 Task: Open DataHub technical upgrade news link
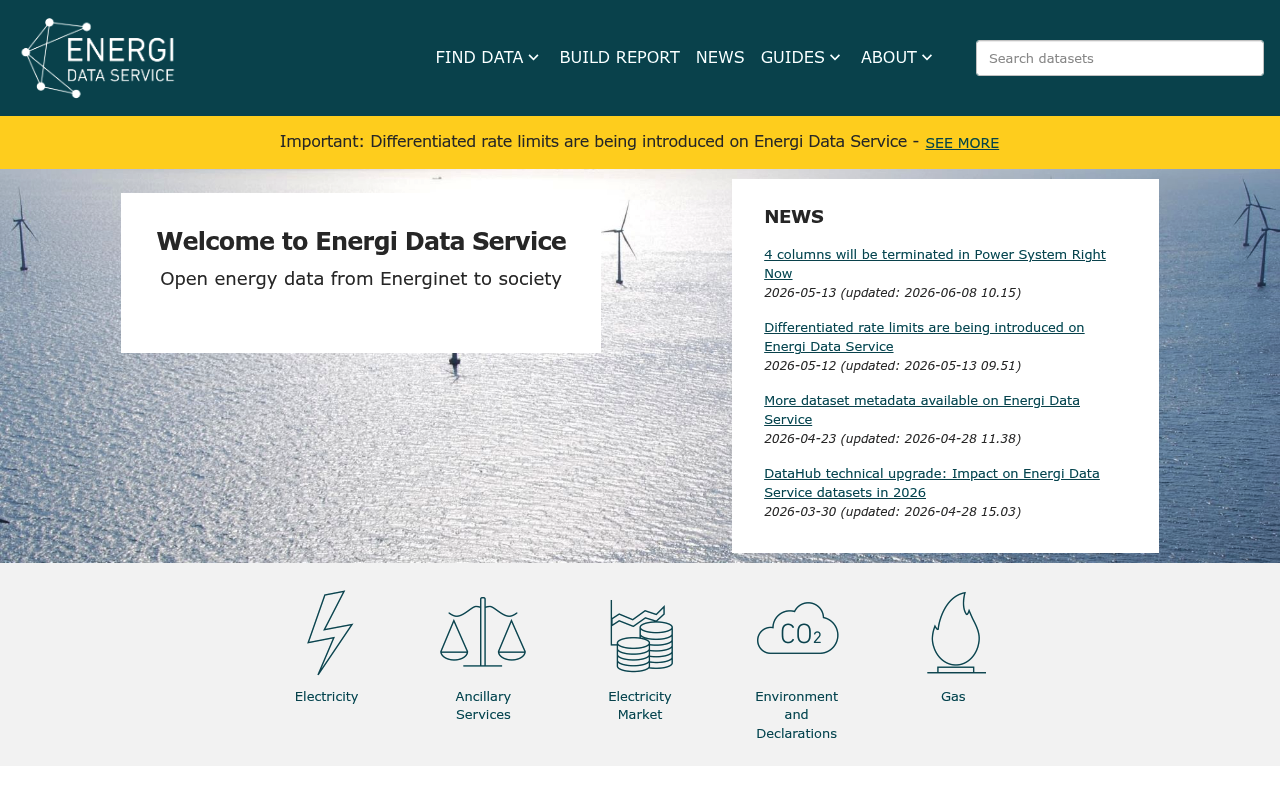pyautogui.click(x=932, y=483)
